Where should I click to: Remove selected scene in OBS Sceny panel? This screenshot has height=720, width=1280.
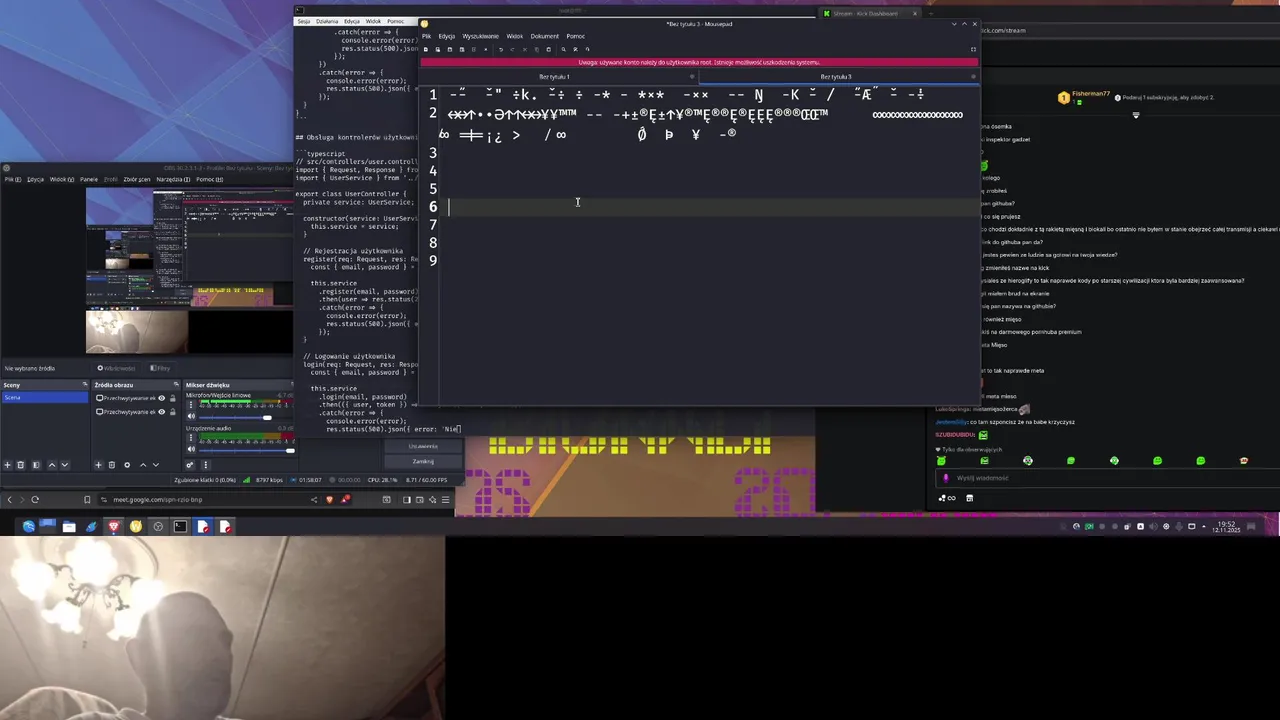[x=21, y=465]
